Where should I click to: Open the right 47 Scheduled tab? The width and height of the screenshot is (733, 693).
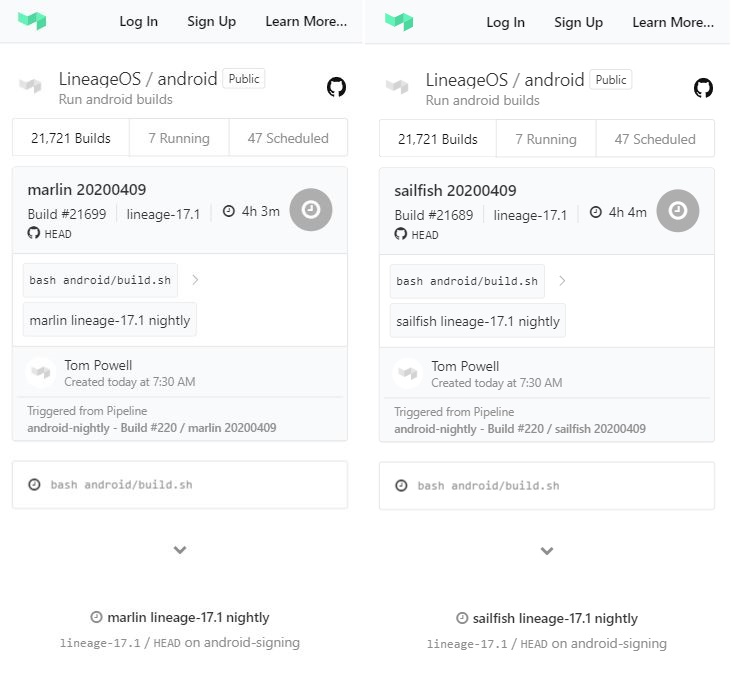(655, 139)
